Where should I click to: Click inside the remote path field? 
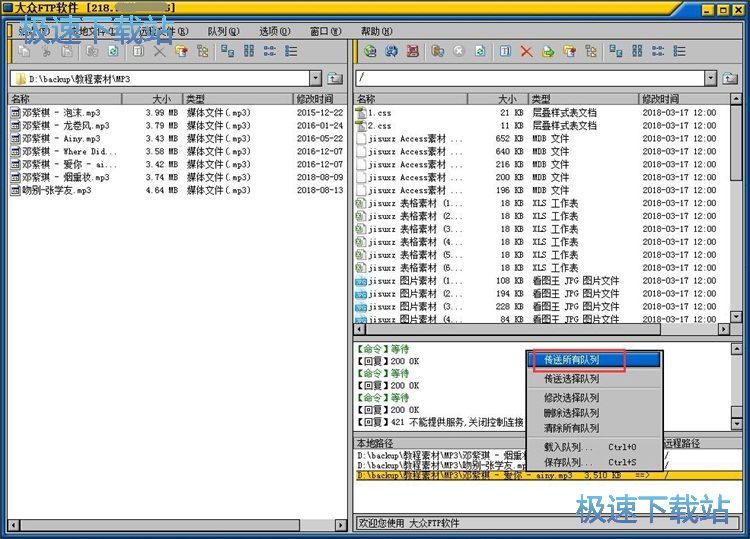[x=530, y=78]
